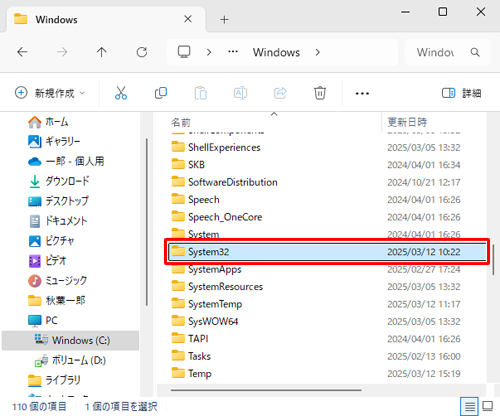The image size is (500, 416).
Task: Show hidden path segments ellipsis in address bar
Action: pos(233,52)
